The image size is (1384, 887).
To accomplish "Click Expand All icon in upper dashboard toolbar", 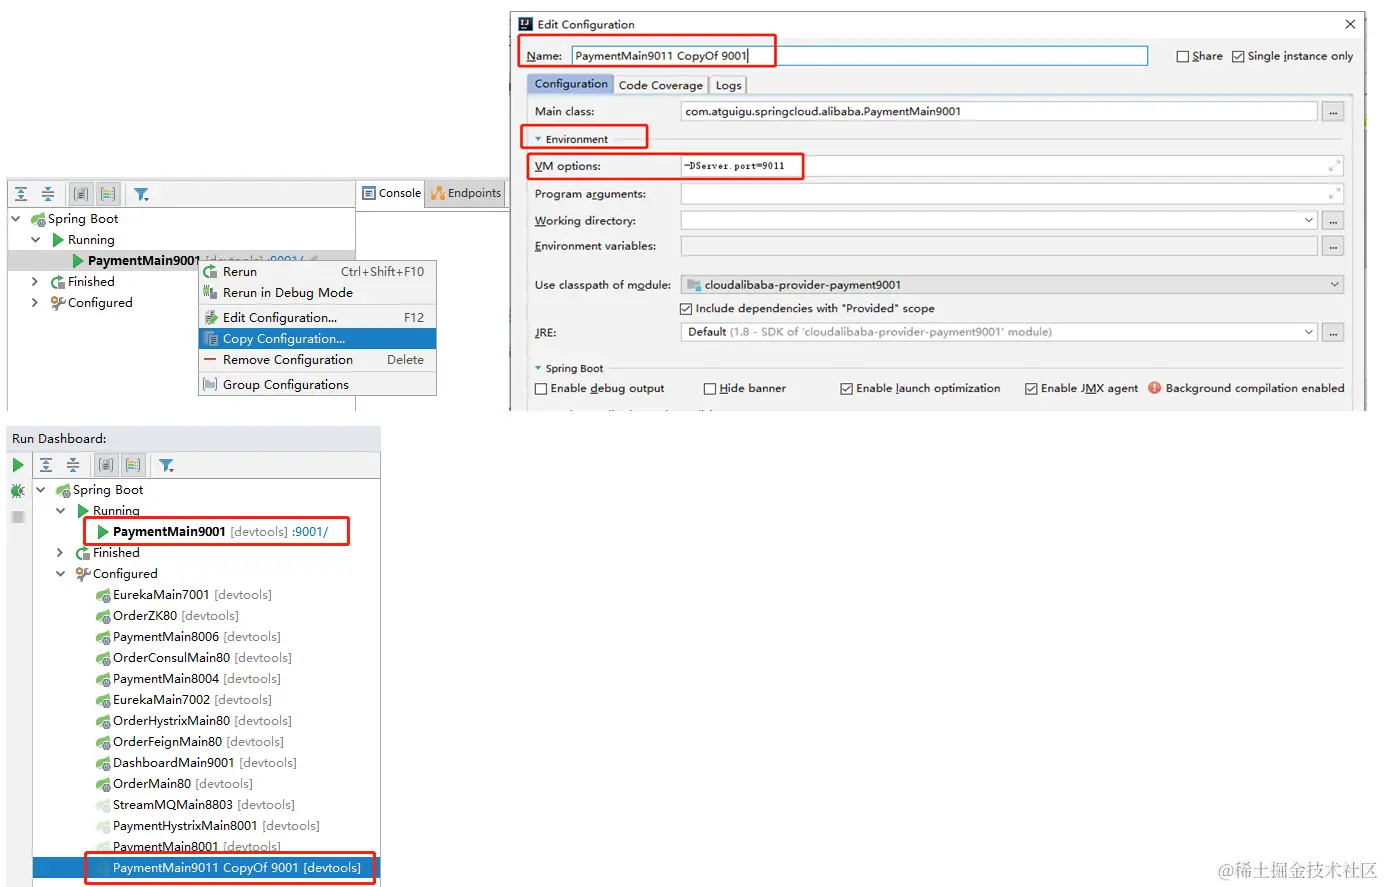I will click(x=21, y=194).
